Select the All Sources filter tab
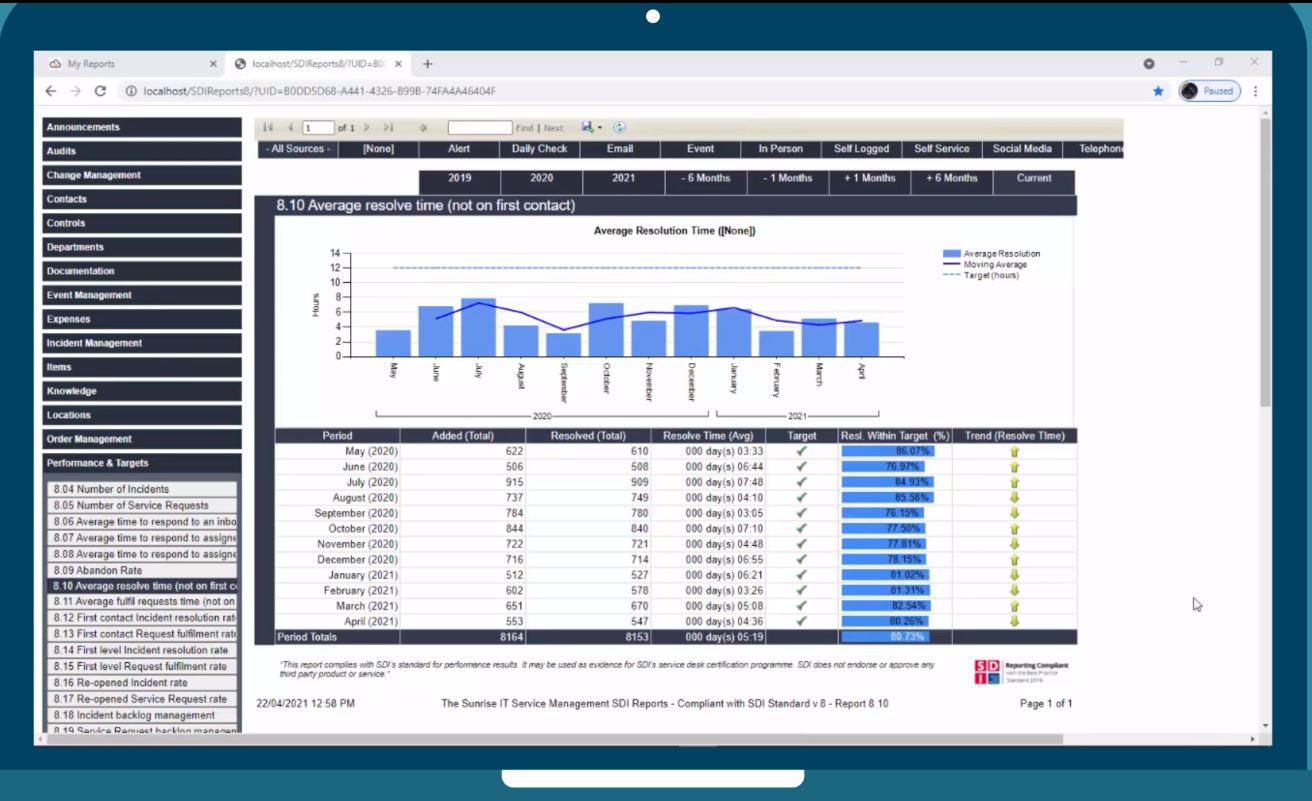The image size is (1312, 801). tap(297, 149)
